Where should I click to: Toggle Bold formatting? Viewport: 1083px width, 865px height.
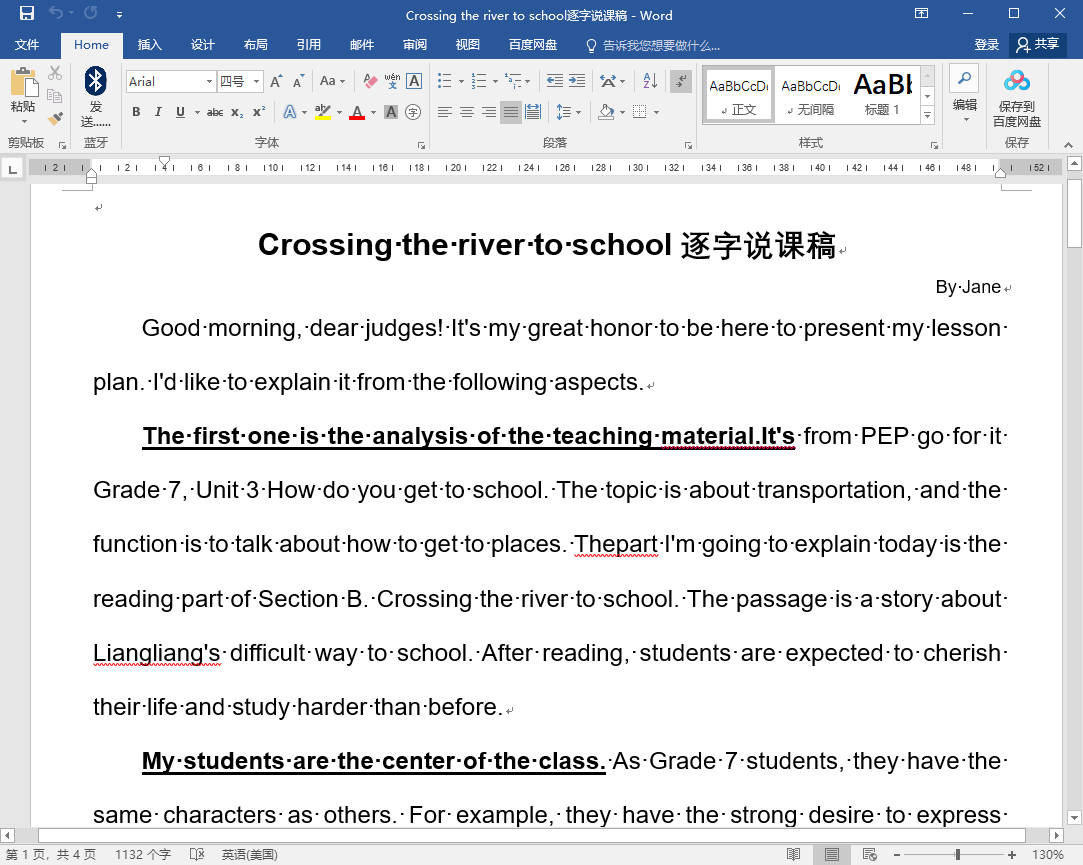coord(136,112)
